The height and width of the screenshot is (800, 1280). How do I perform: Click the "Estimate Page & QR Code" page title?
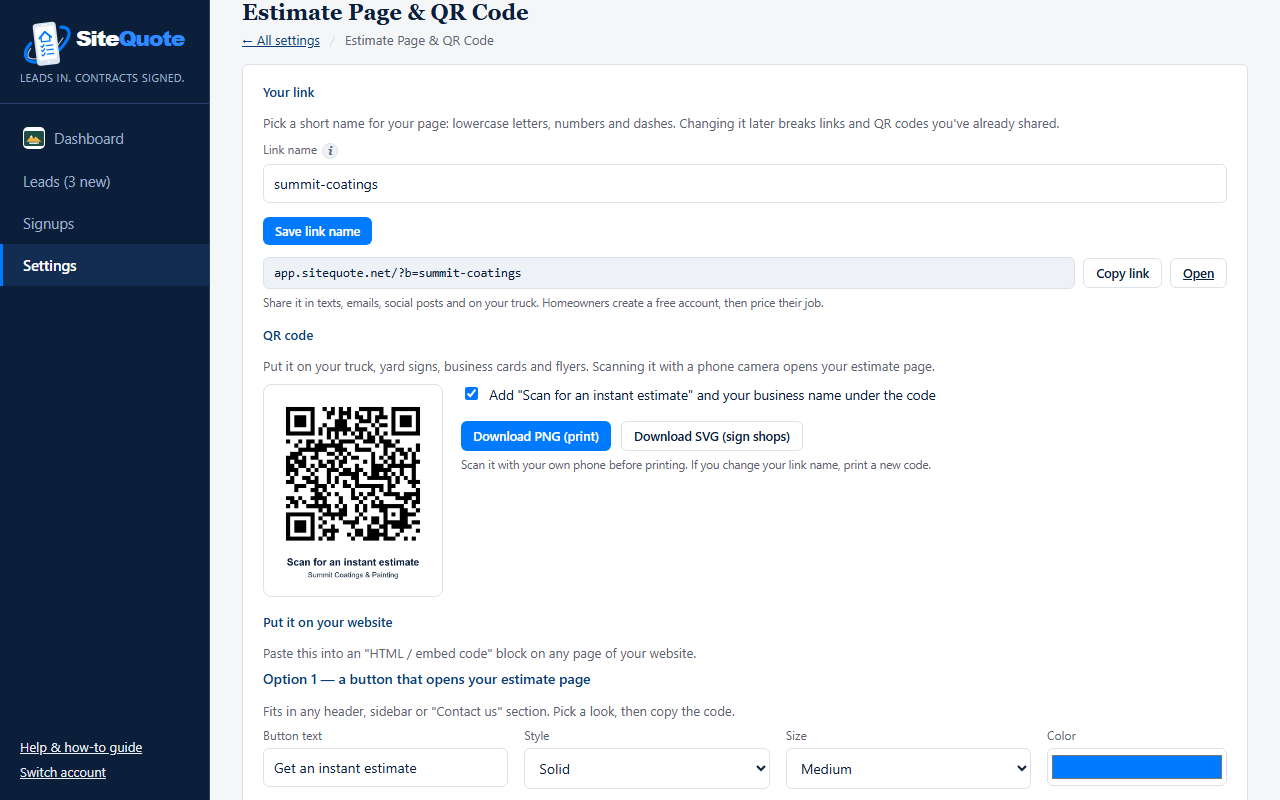click(x=385, y=13)
